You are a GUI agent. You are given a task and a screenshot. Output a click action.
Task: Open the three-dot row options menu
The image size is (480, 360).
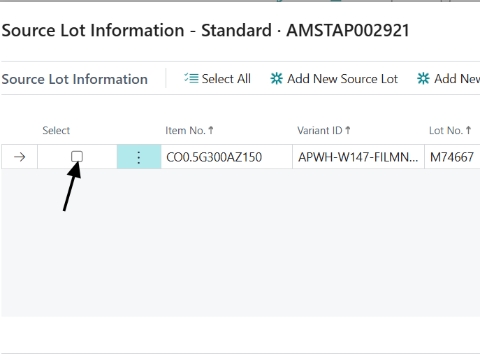(x=139, y=157)
